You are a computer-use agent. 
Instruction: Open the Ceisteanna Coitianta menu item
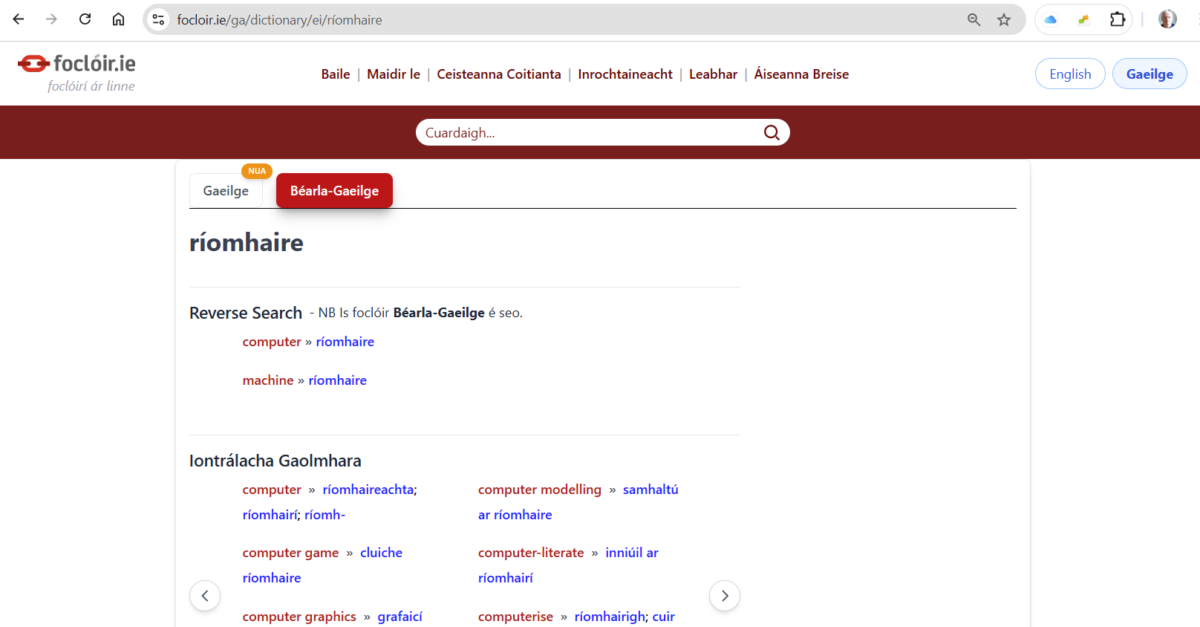click(499, 74)
